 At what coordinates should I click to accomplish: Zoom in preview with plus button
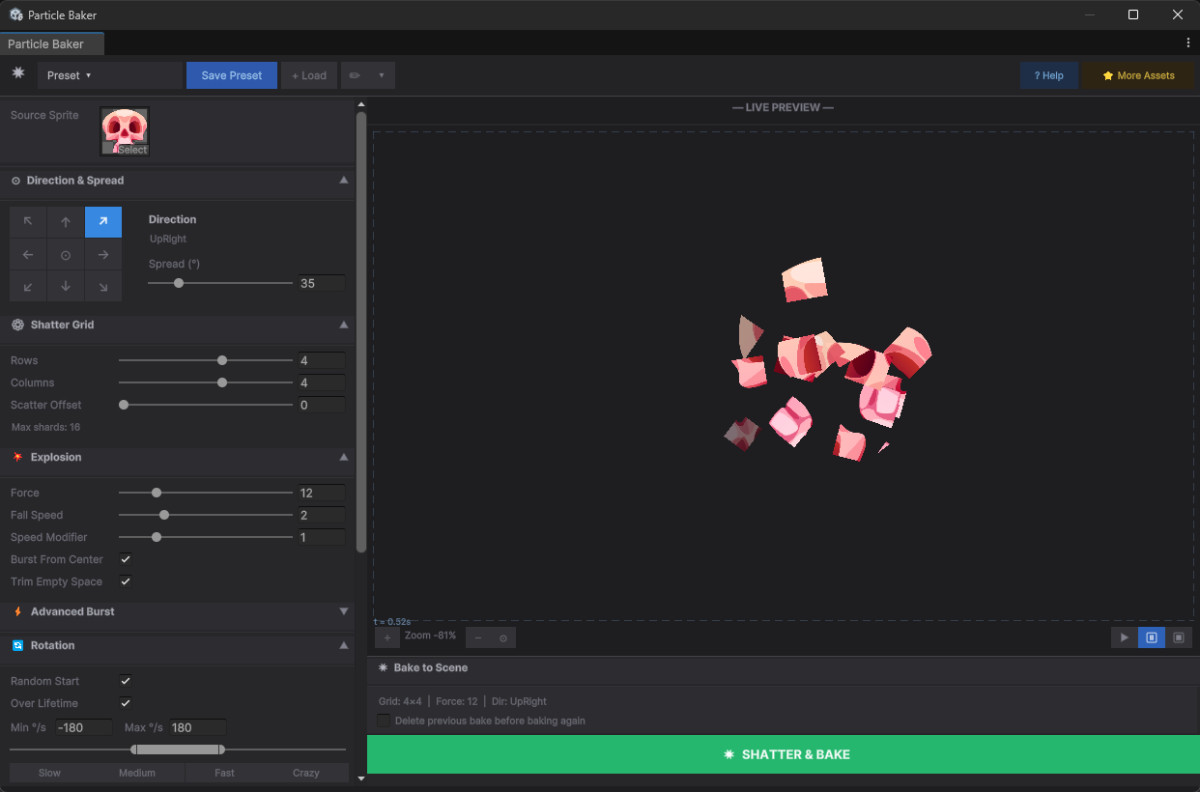pos(388,637)
